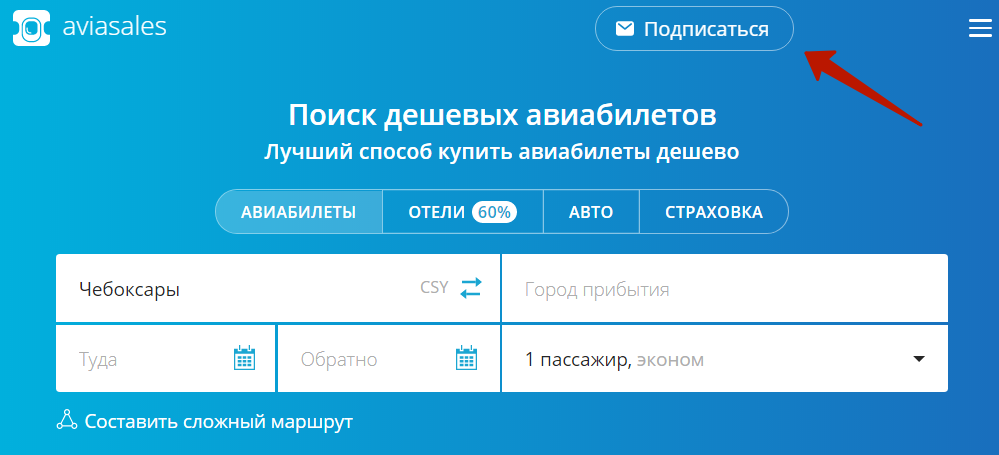Select the Авто tab
999x455 pixels.
click(590, 212)
